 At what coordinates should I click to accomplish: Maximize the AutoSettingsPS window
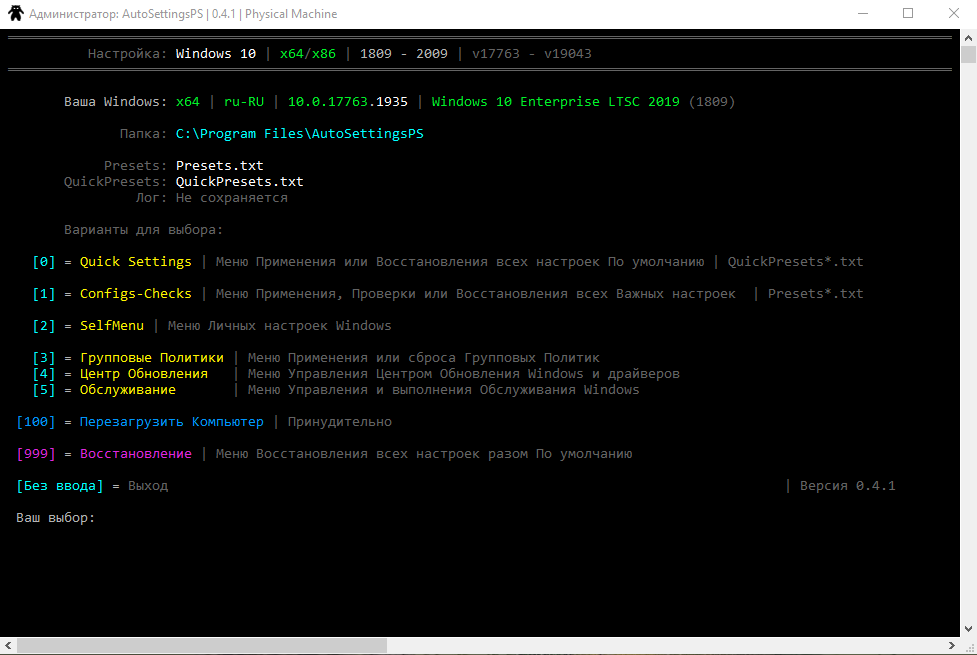pos(908,14)
